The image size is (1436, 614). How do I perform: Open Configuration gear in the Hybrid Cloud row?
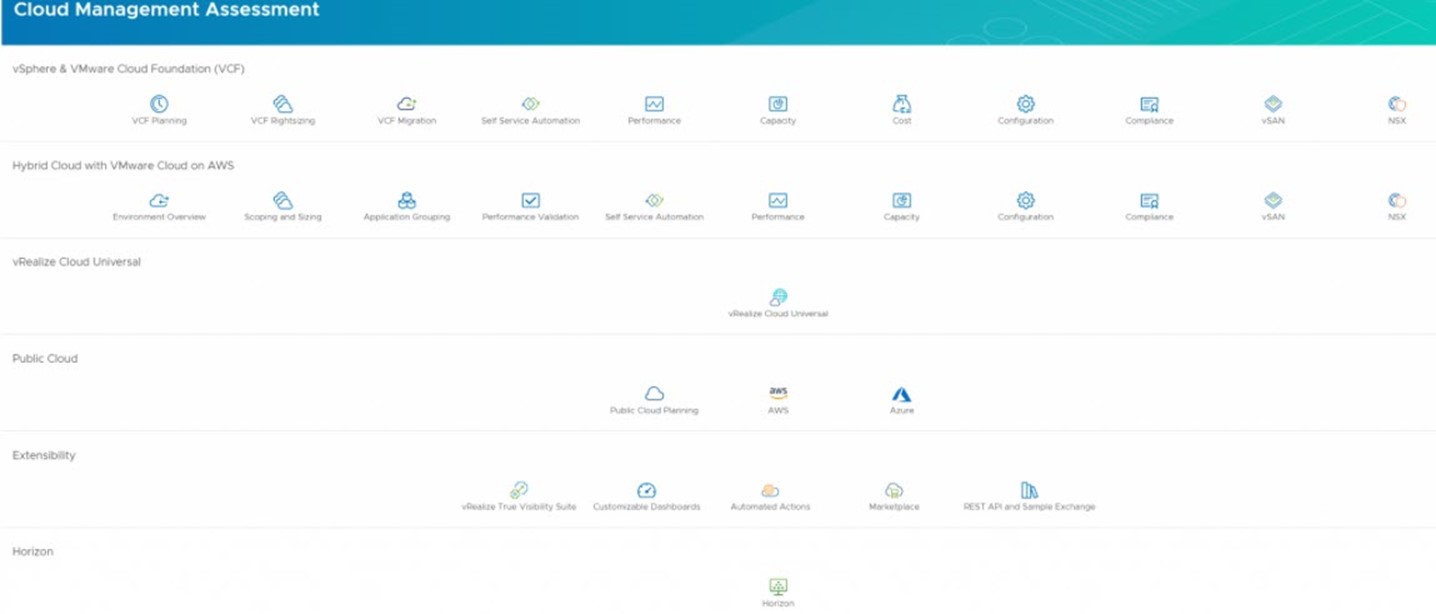click(1026, 201)
